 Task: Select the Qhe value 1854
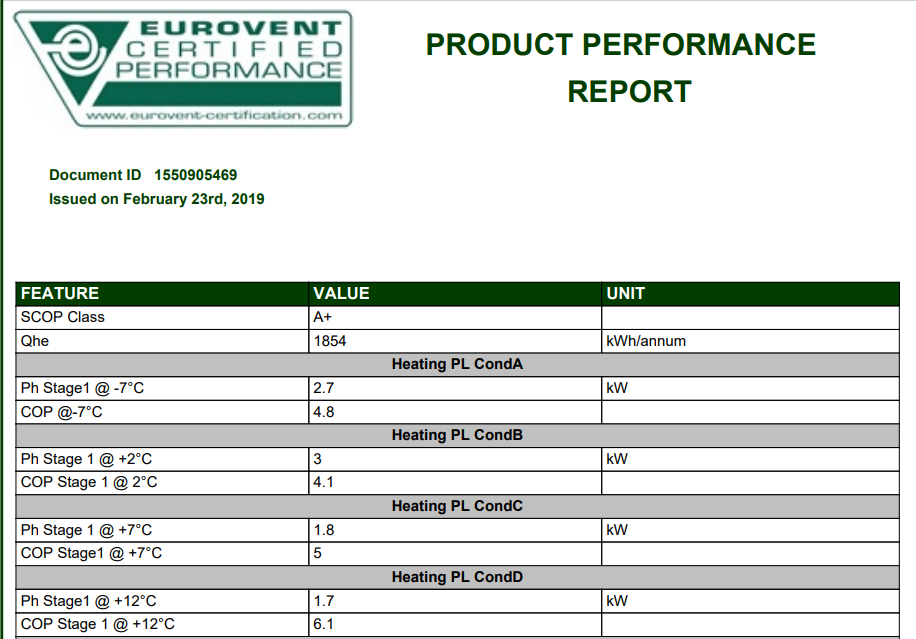click(x=455, y=341)
